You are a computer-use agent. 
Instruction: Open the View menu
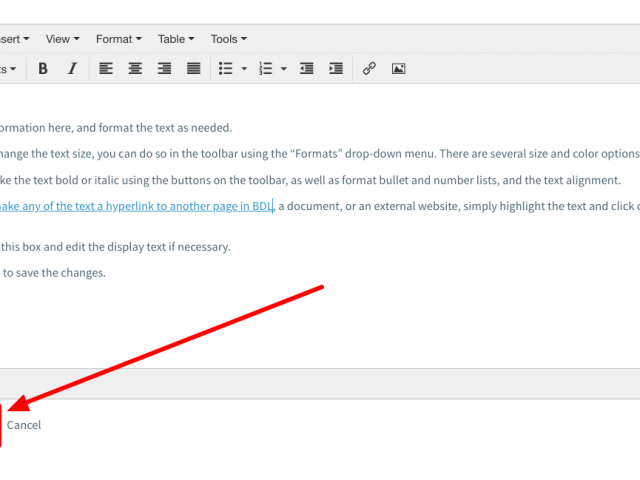click(x=62, y=39)
